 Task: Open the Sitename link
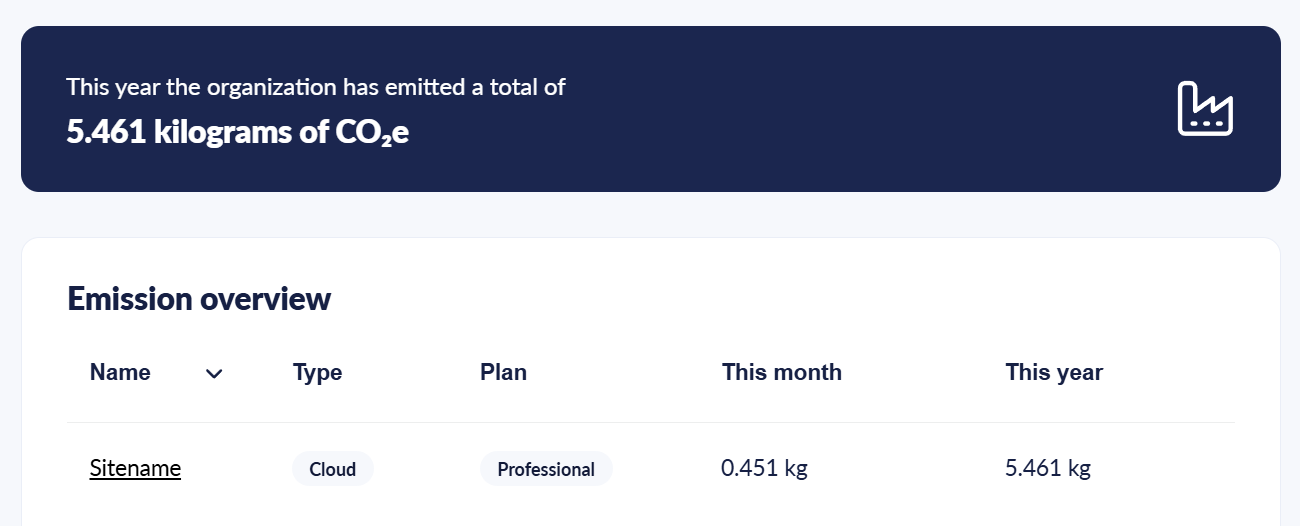135,468
